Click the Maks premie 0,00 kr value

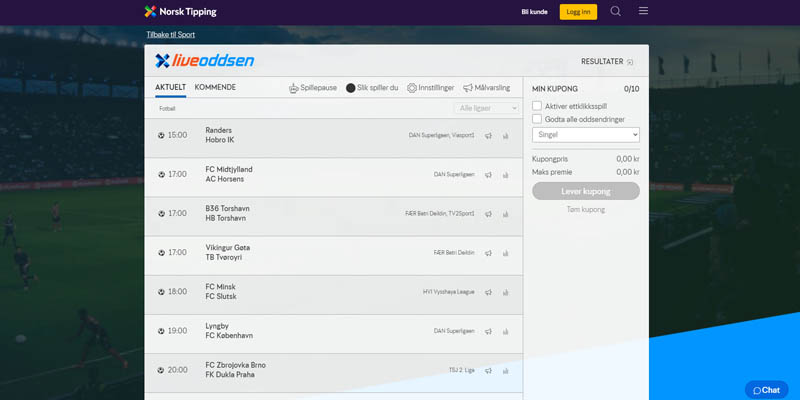point(628,172)
